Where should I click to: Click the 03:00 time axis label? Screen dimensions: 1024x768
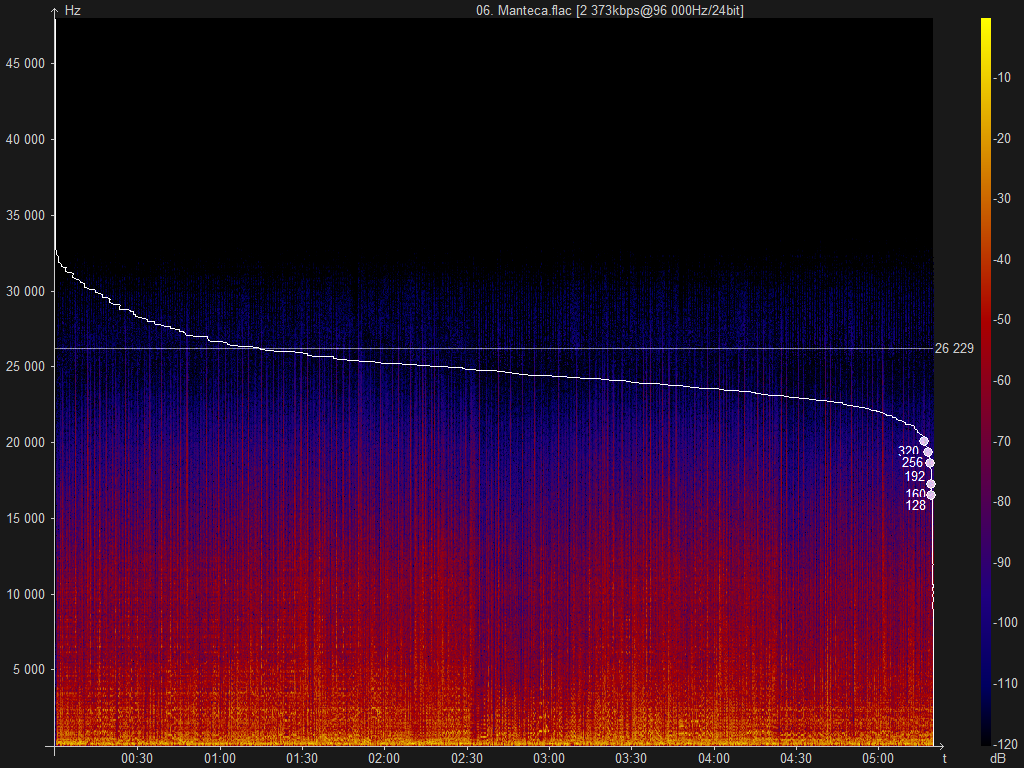click(x=549, y=758)
